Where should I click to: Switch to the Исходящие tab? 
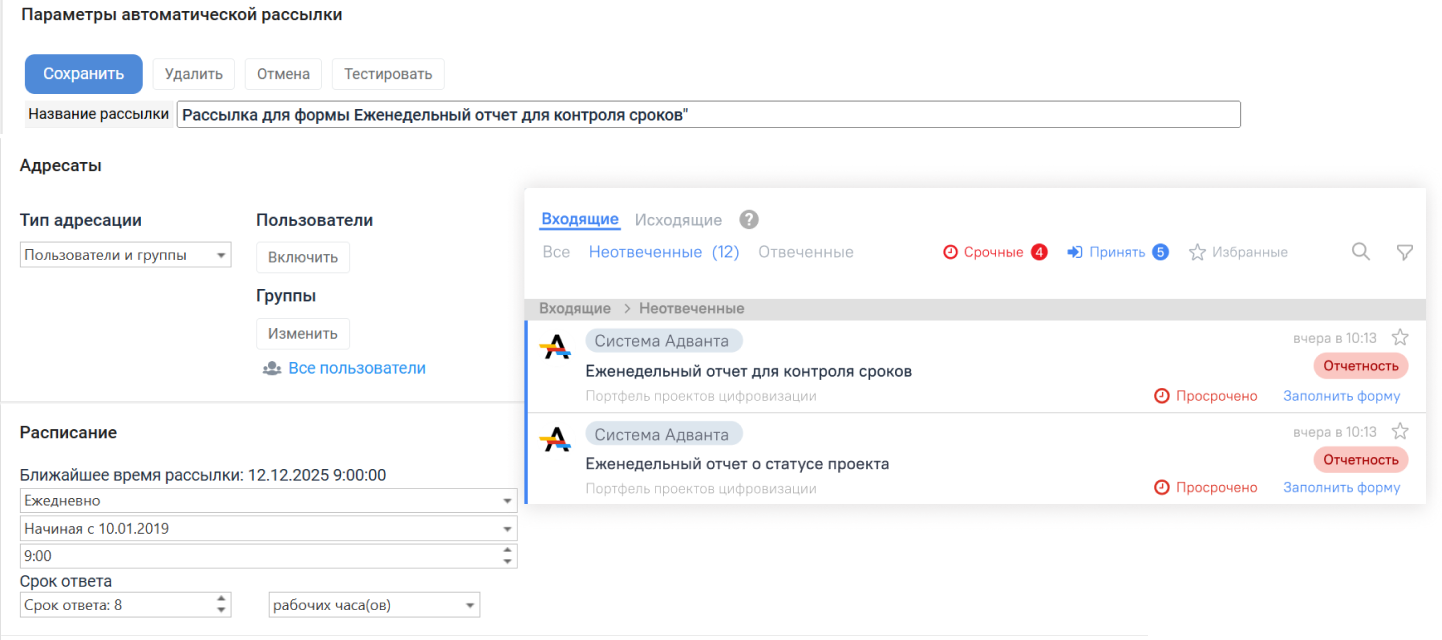678,220
